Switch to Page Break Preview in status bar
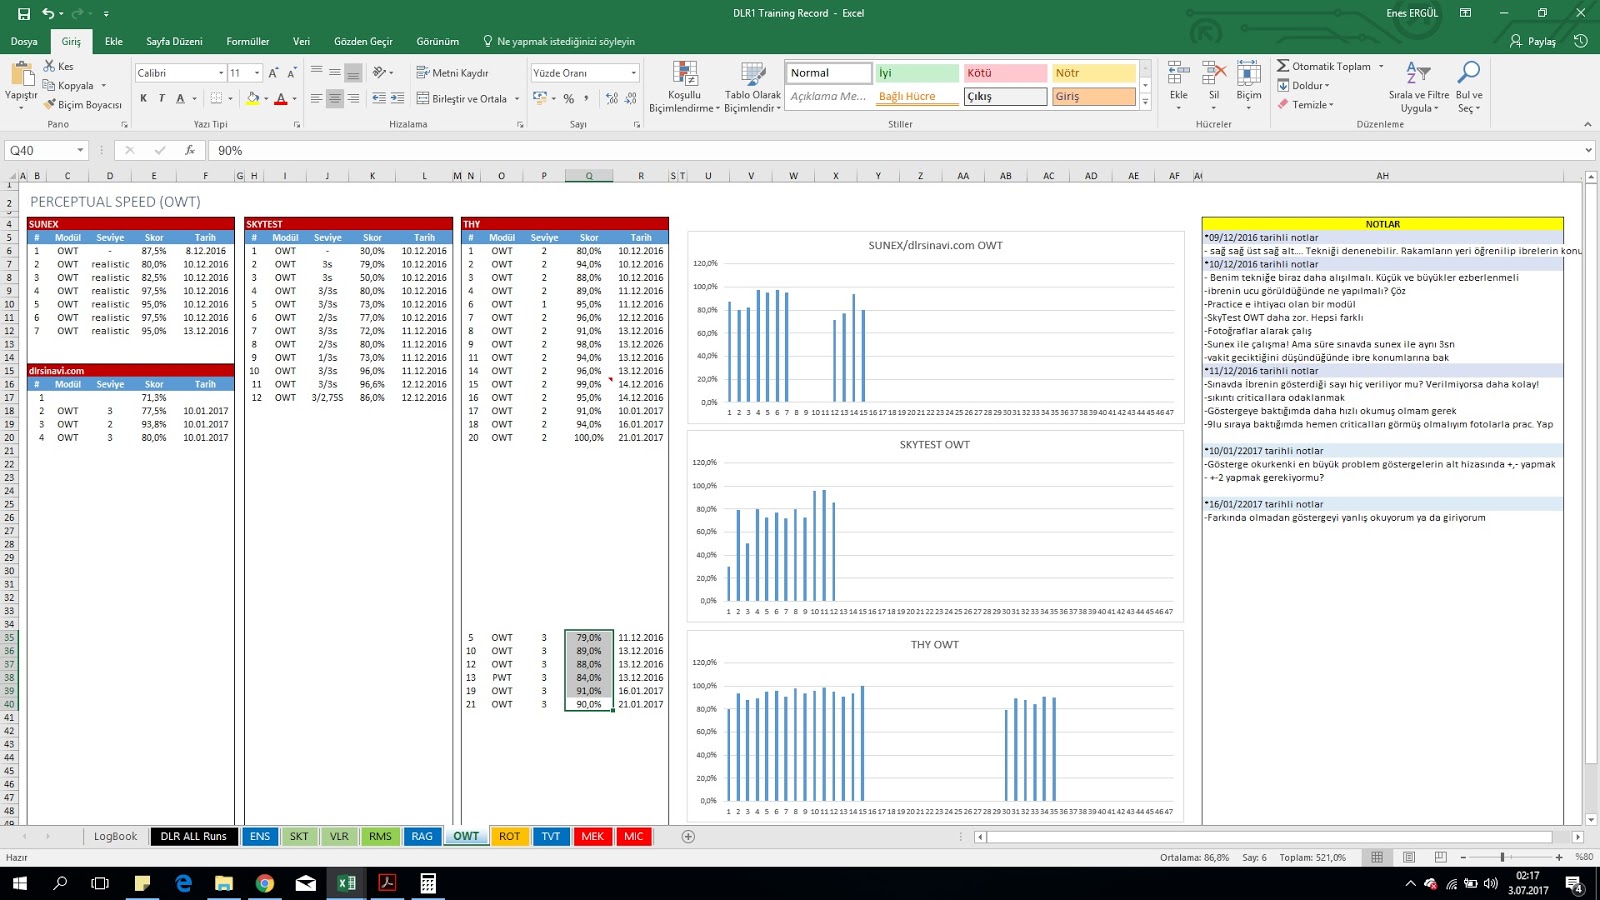 [x=1440, y=857]
